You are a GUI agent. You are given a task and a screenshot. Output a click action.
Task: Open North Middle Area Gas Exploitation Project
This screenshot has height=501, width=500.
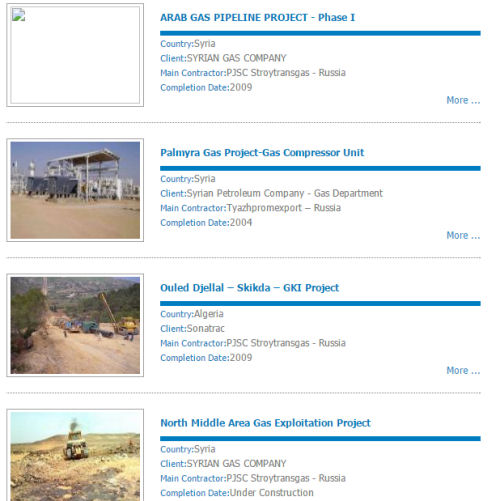click(265, 423)
